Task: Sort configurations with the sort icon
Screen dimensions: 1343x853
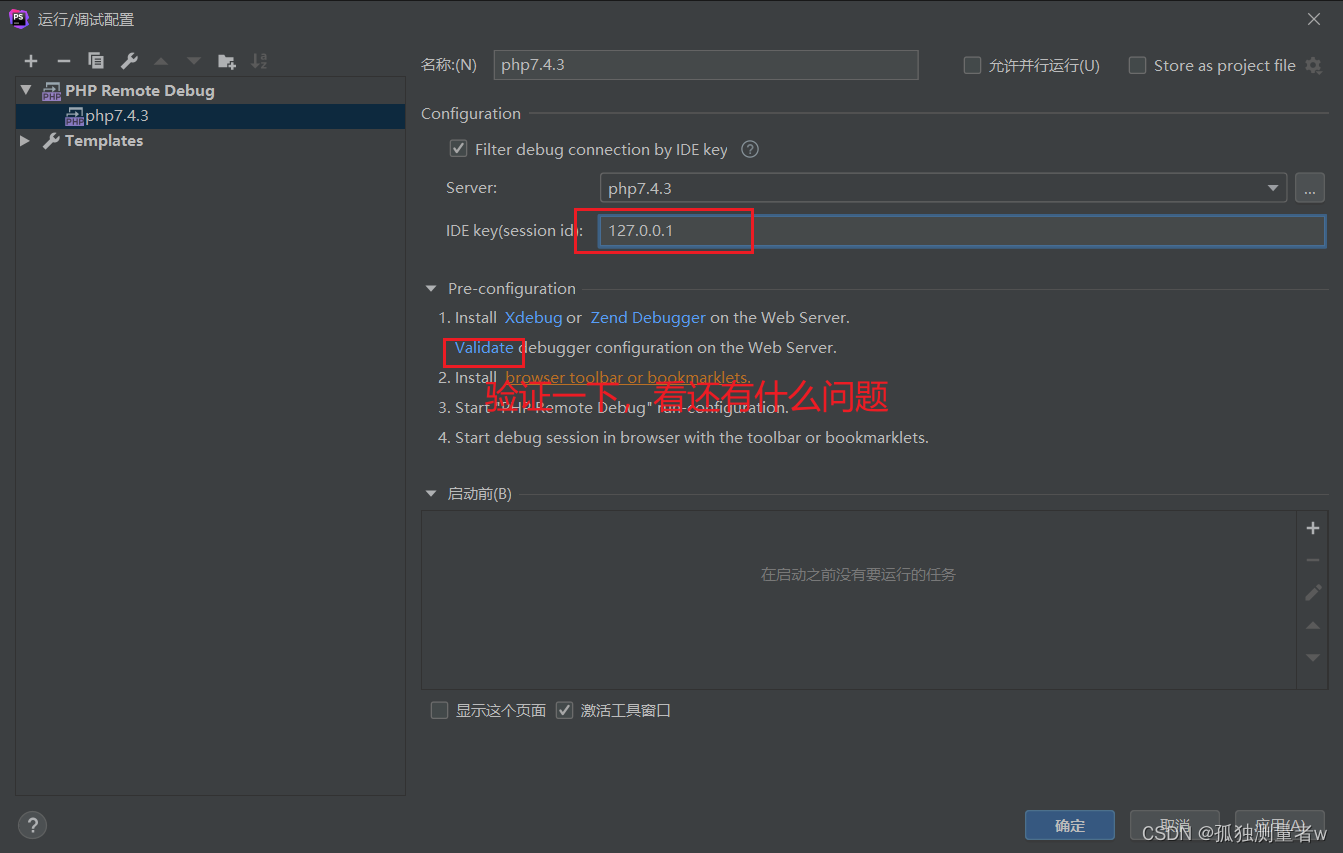Action: pyautogui.click(x=259, y=60)
